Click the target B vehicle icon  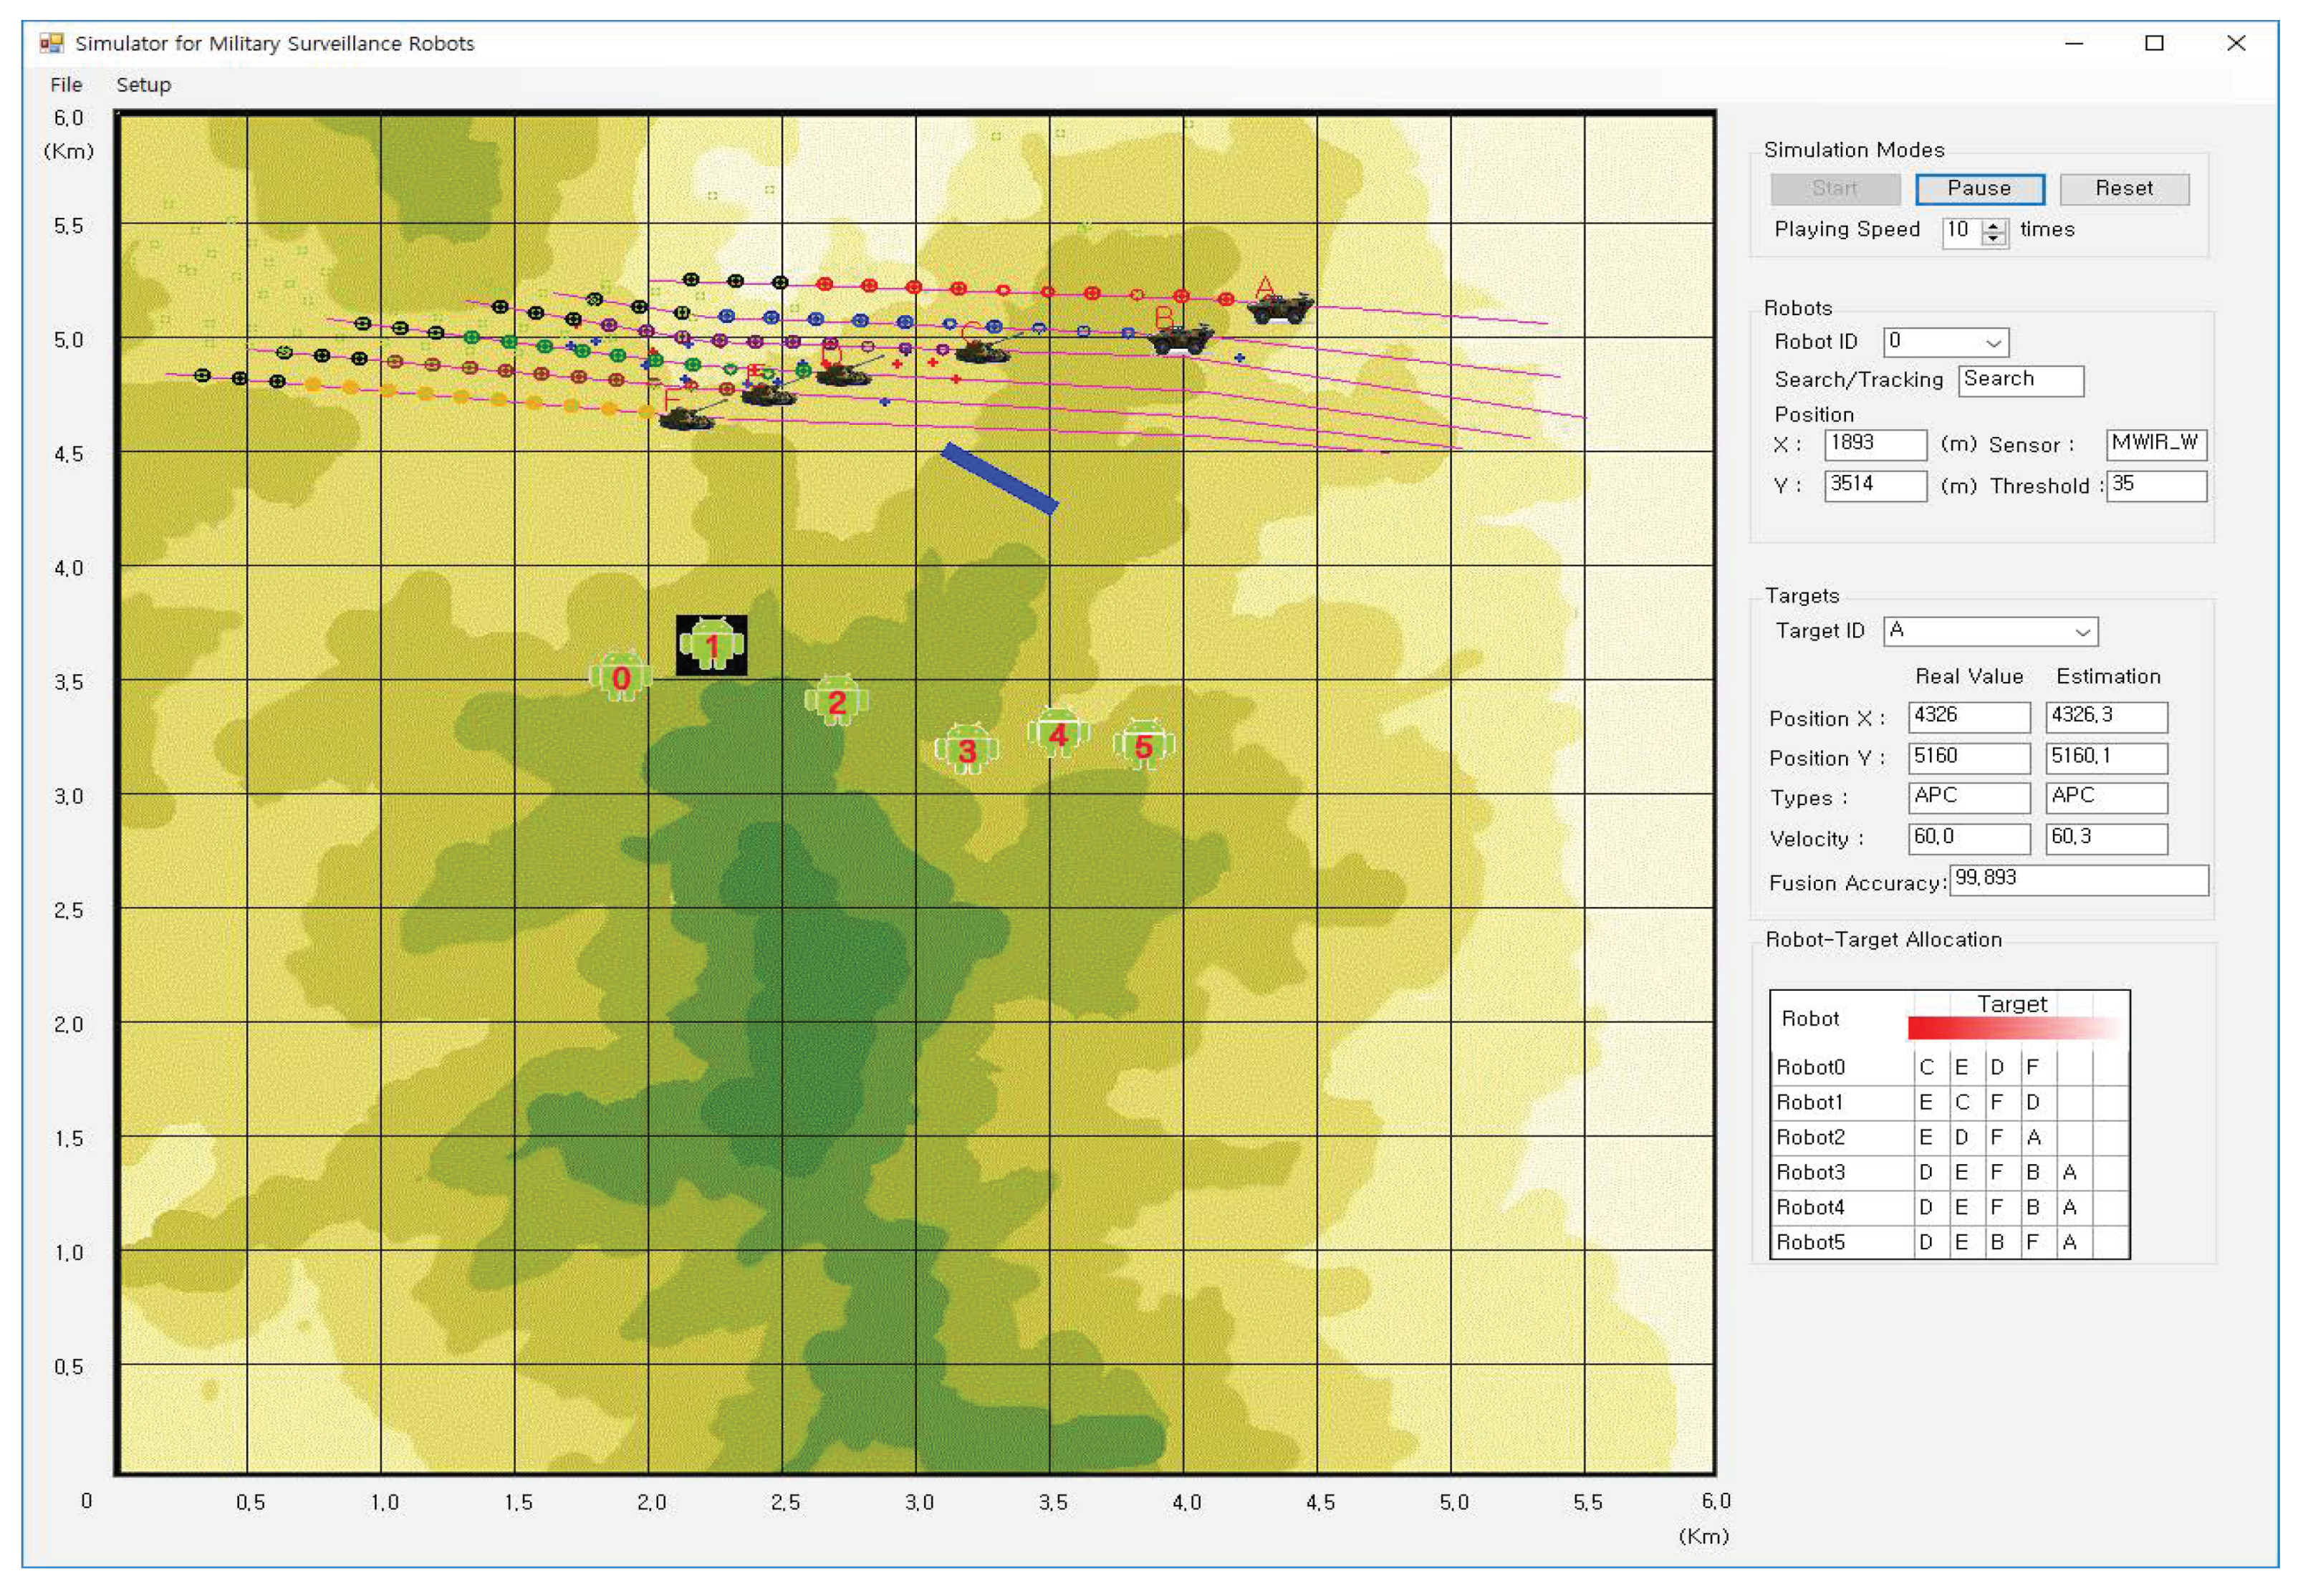coord(1181,340)
